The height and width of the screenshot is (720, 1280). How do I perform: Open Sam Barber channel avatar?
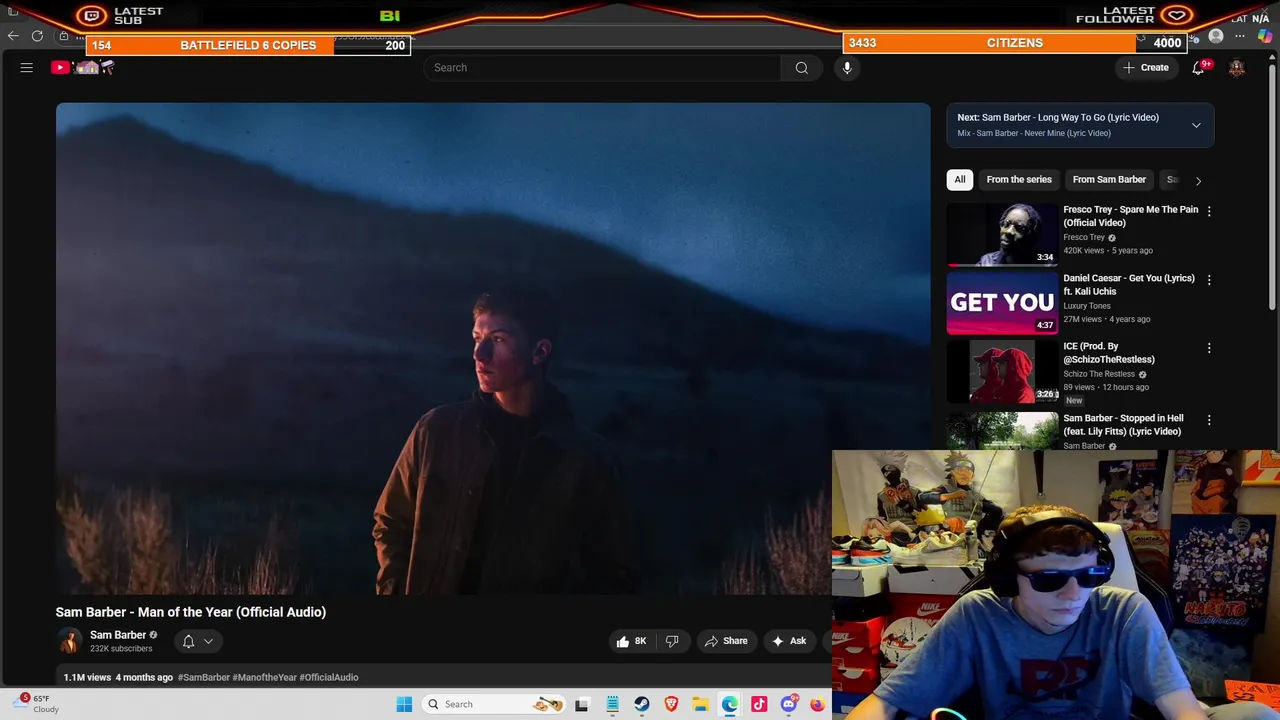tap(69, 641)
